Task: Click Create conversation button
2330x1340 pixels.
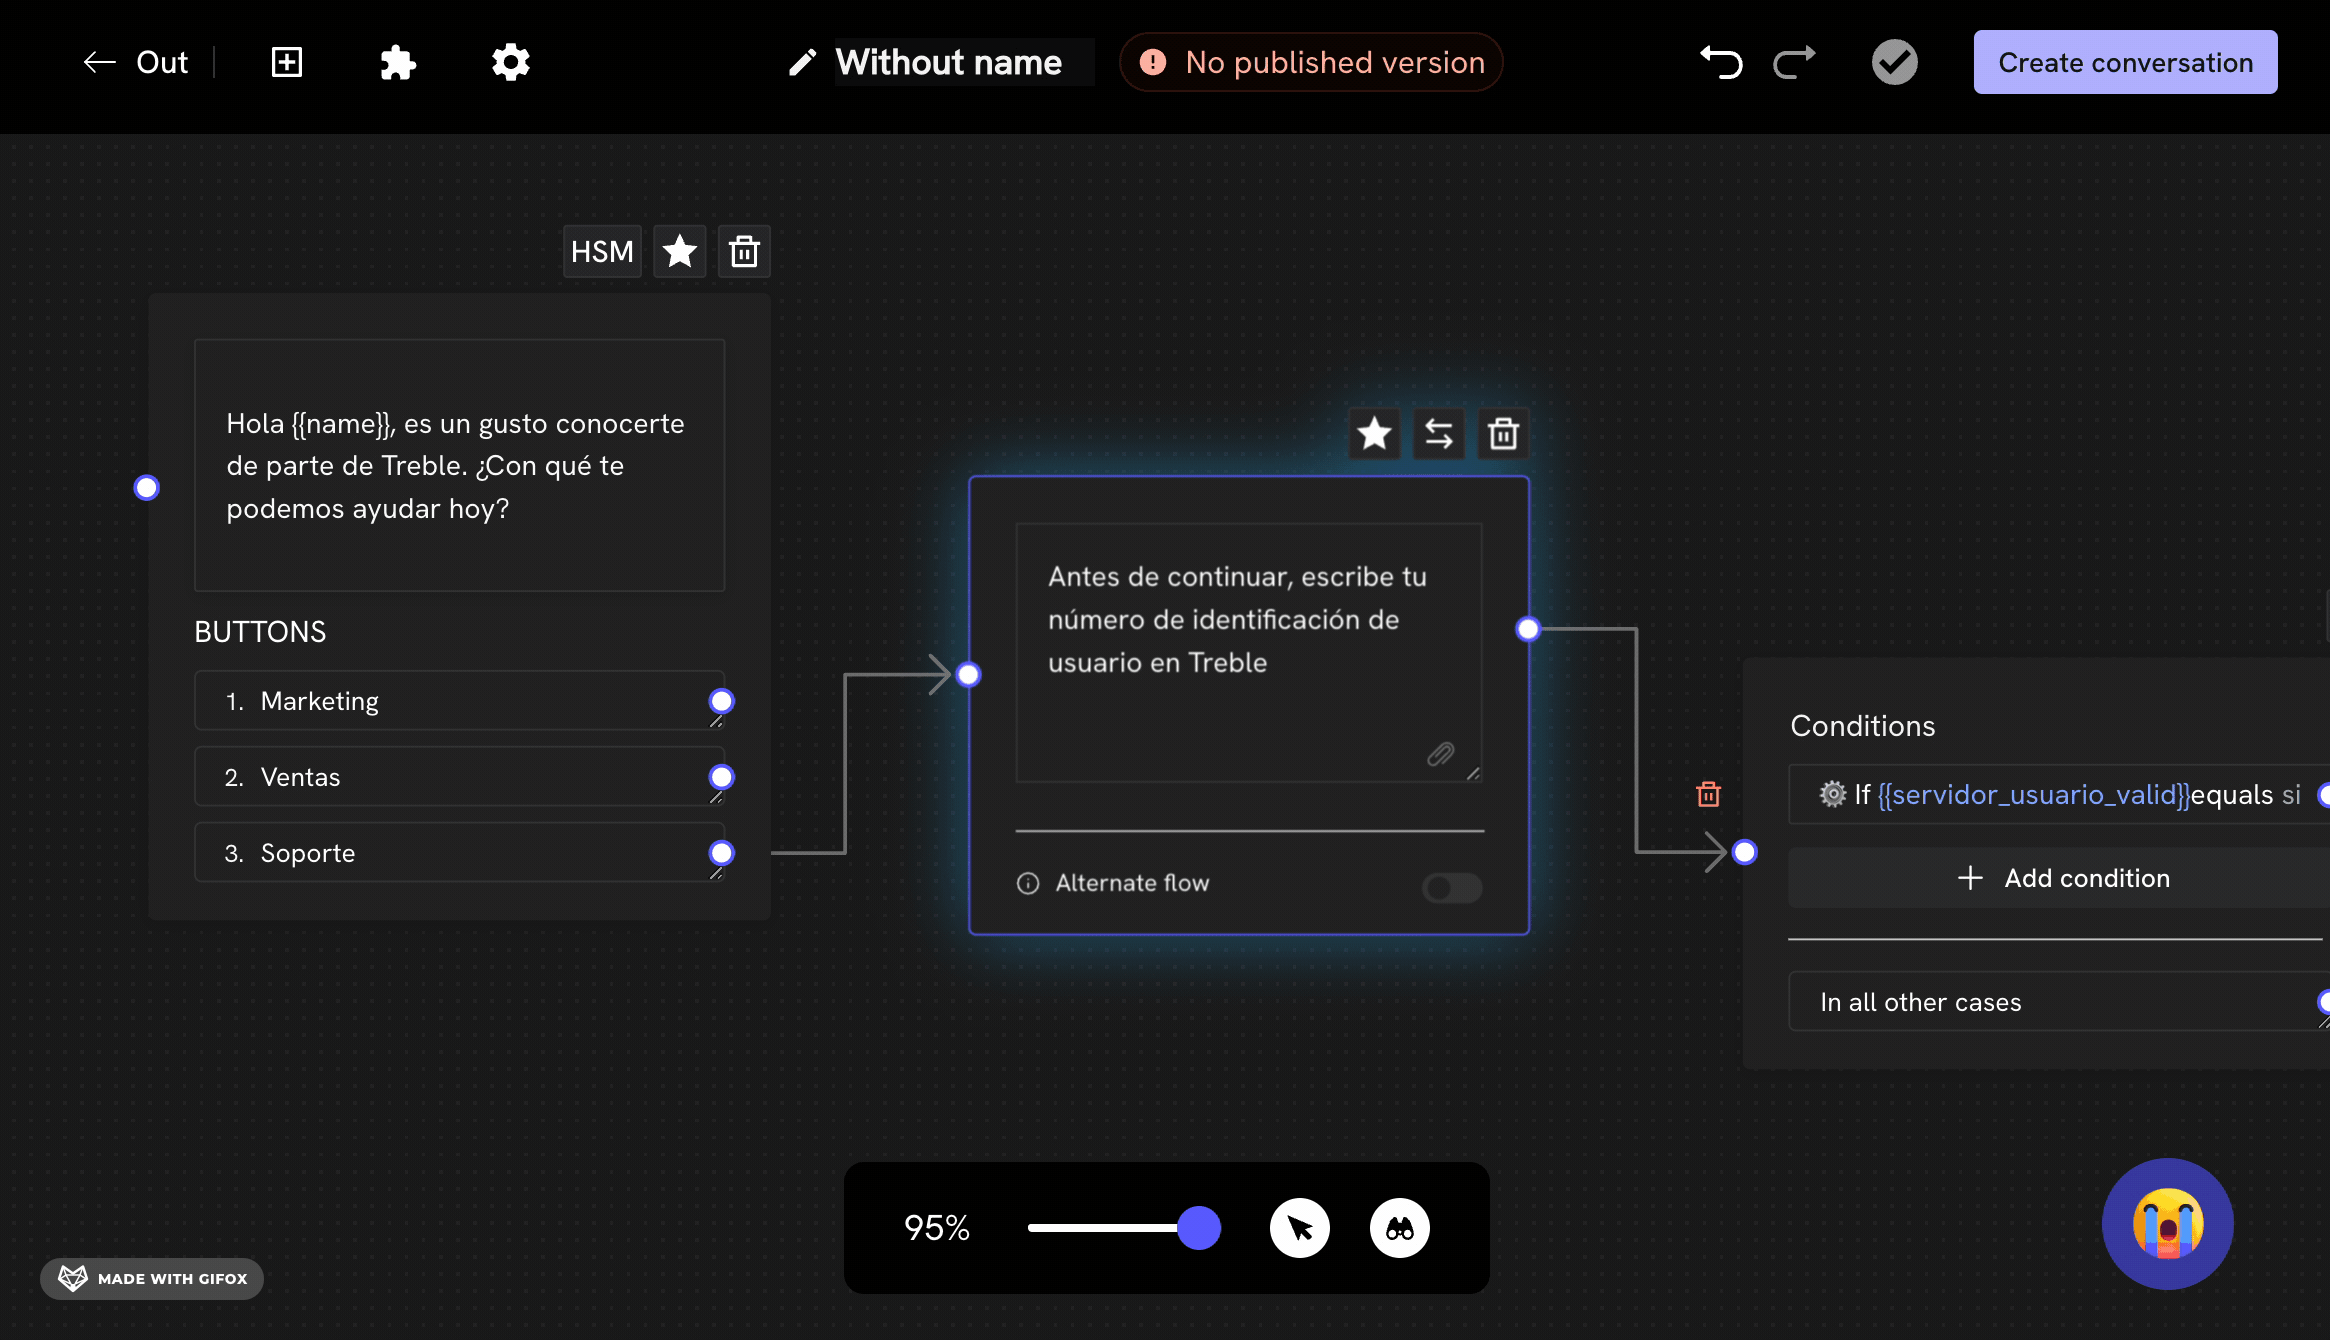Action: click(x=2125, y=62)
